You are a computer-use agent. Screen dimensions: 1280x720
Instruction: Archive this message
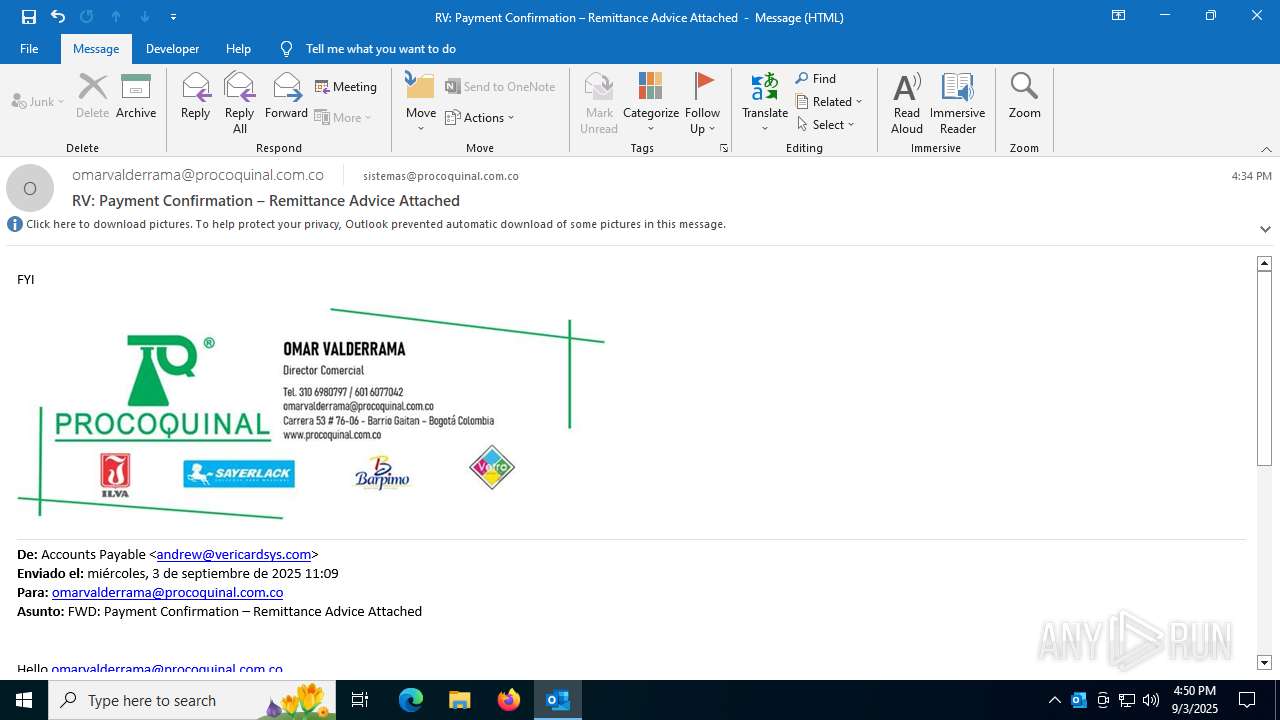(x=136, y=97)
